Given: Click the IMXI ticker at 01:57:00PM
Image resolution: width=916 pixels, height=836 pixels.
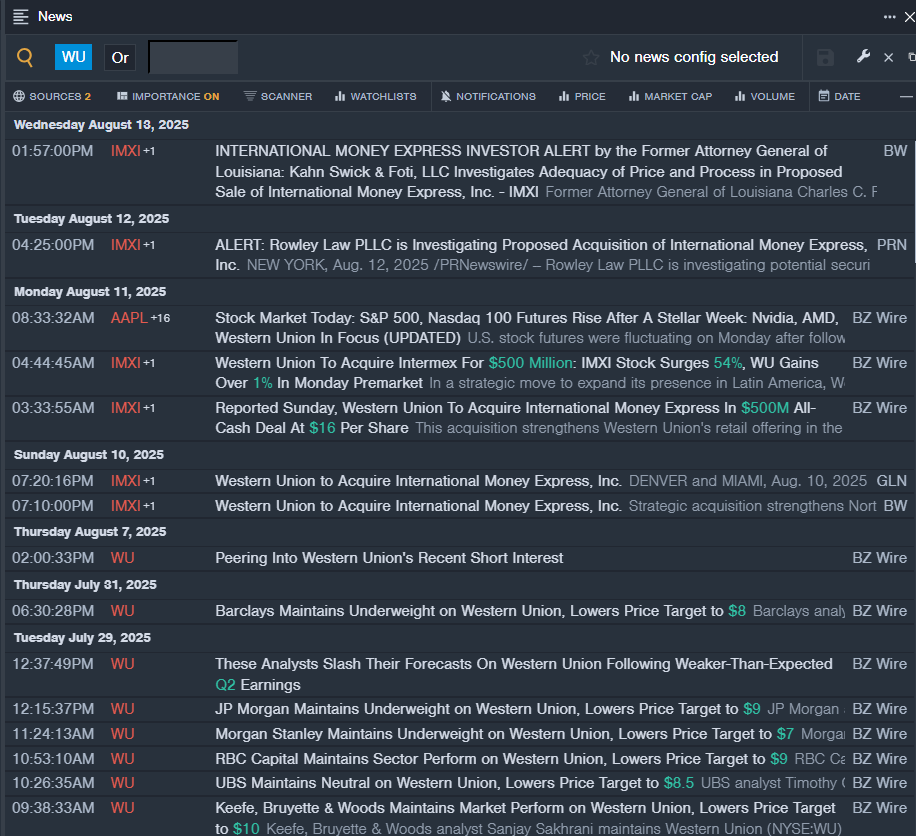Looking at the screenshot, I should point(126,151).
